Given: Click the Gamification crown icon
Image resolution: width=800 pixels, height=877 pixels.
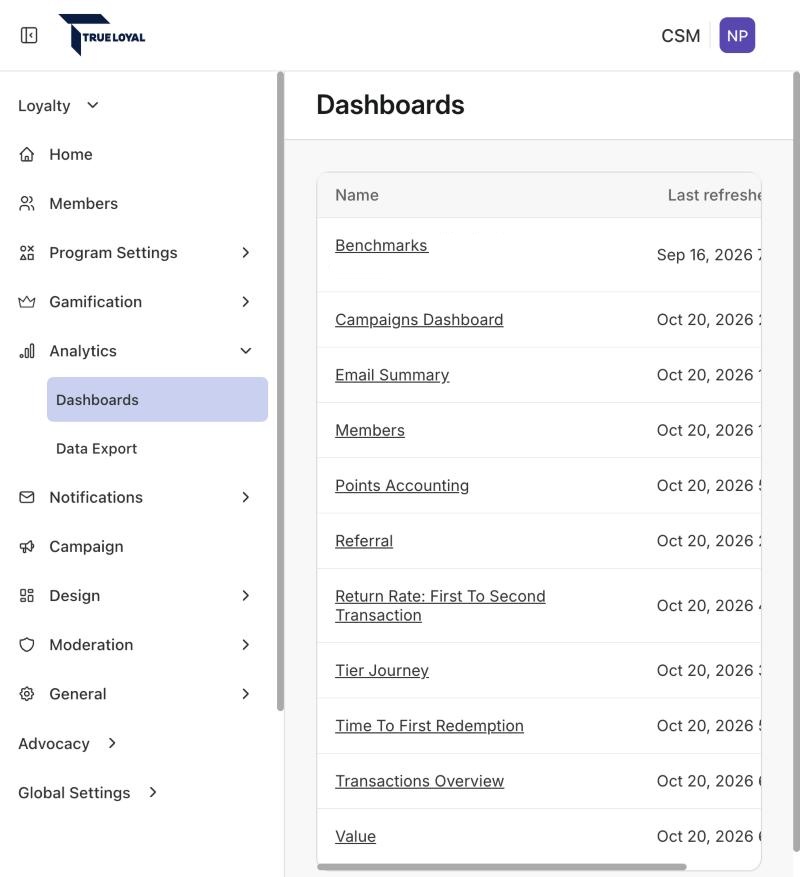Looking at the screenshot, I should 27,302.
